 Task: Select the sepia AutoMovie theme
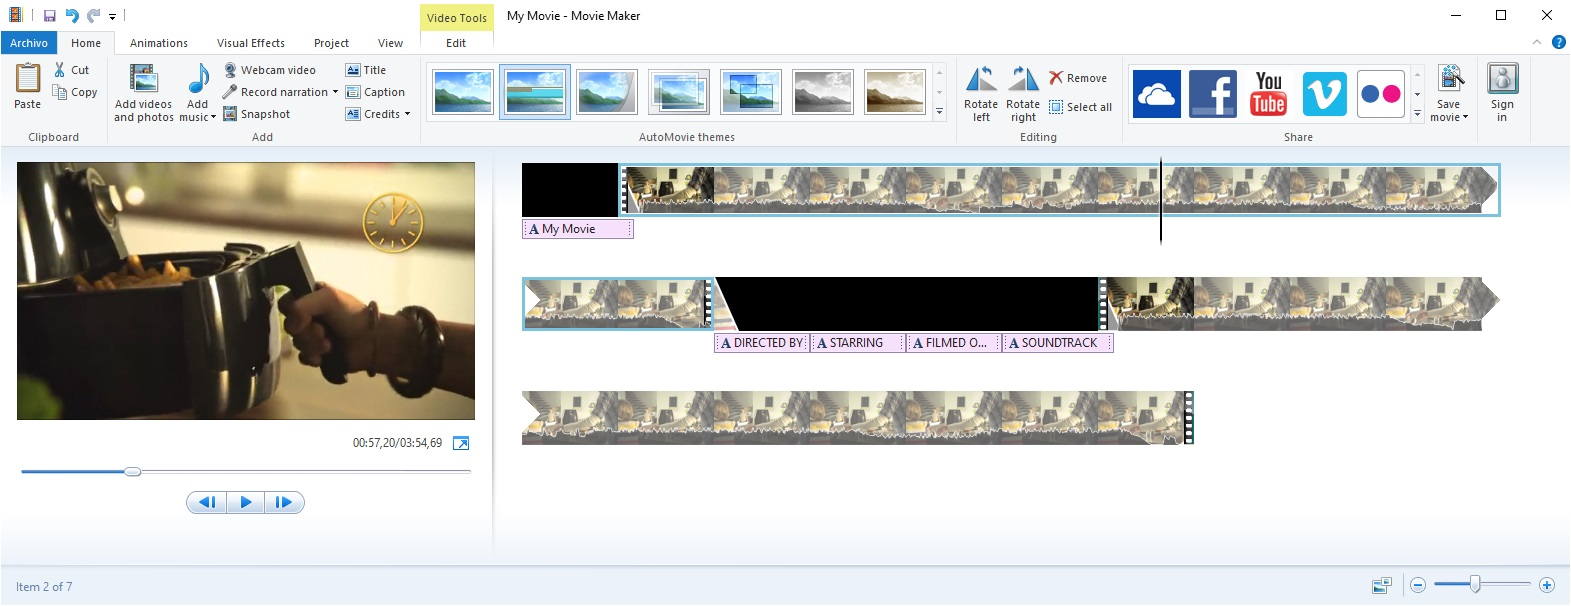pyautogui.click(x=895, y=92)
